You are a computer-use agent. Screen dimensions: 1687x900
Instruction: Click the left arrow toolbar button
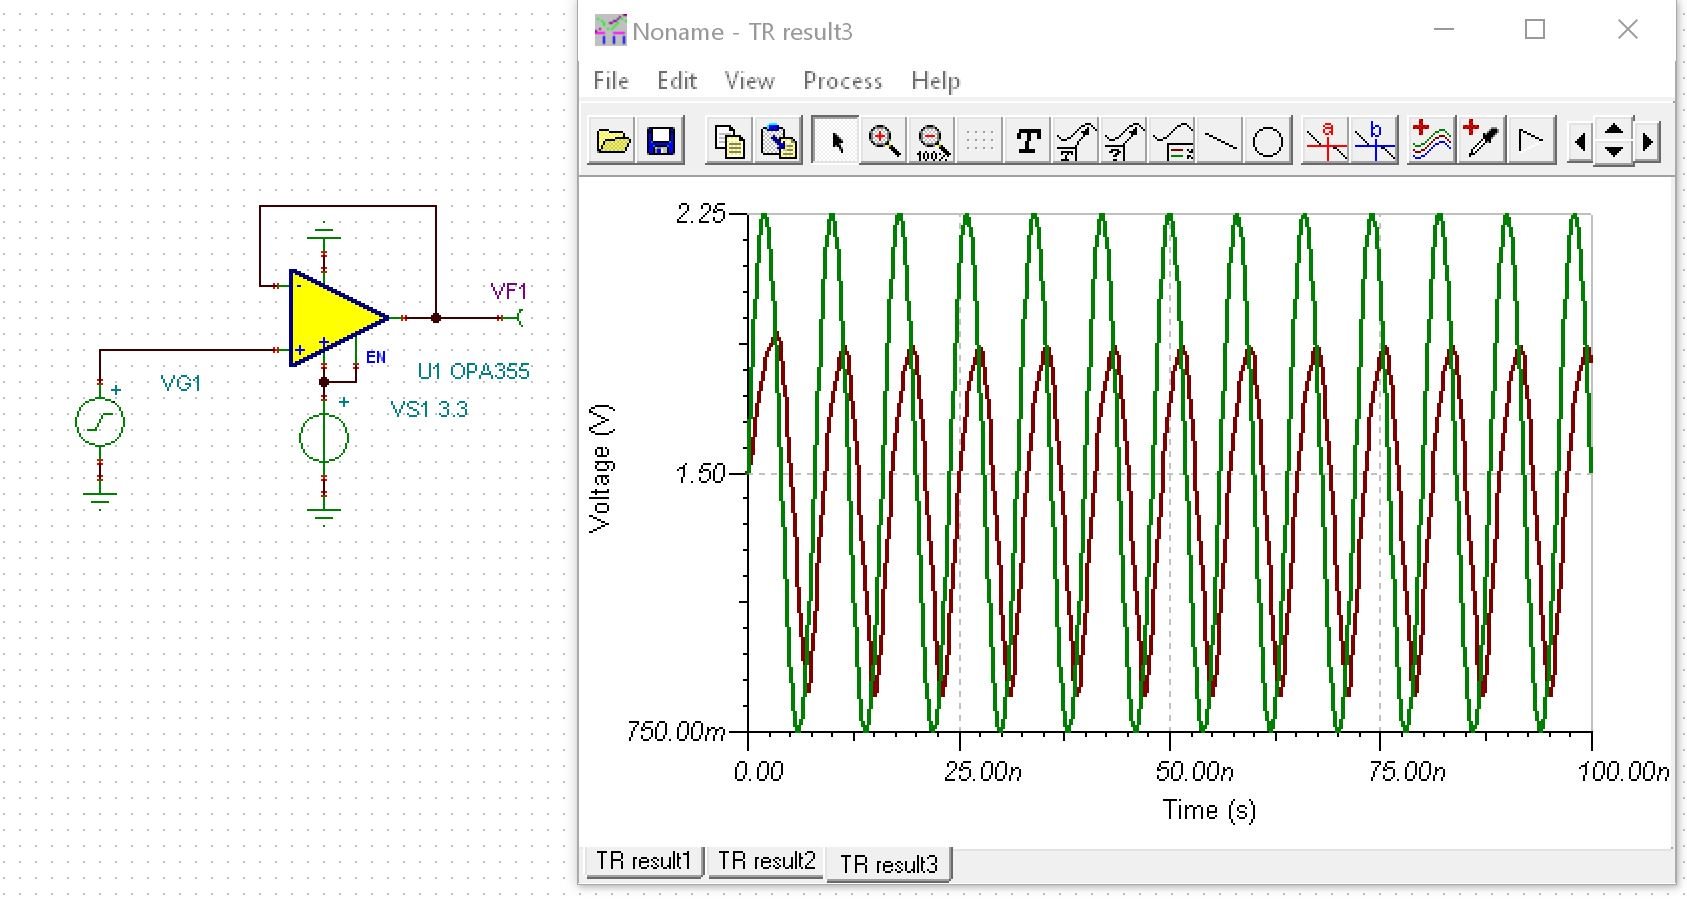coord(1579,142)
